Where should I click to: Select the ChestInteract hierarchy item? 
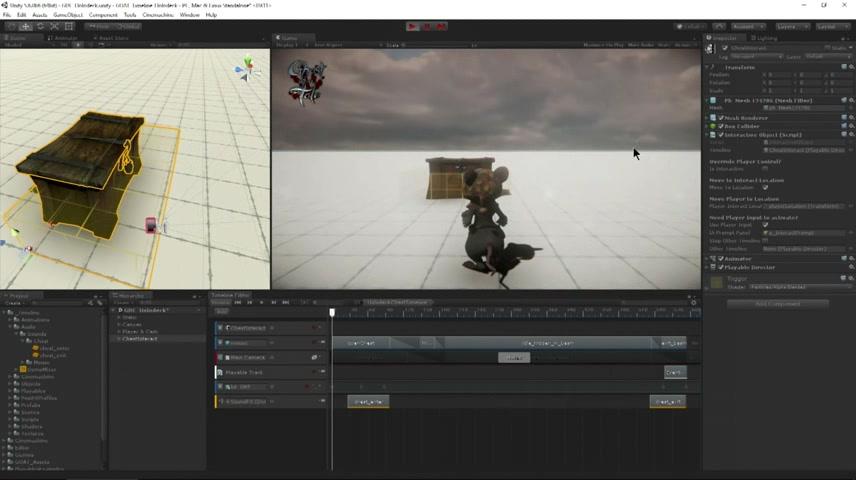pos(140,339)
